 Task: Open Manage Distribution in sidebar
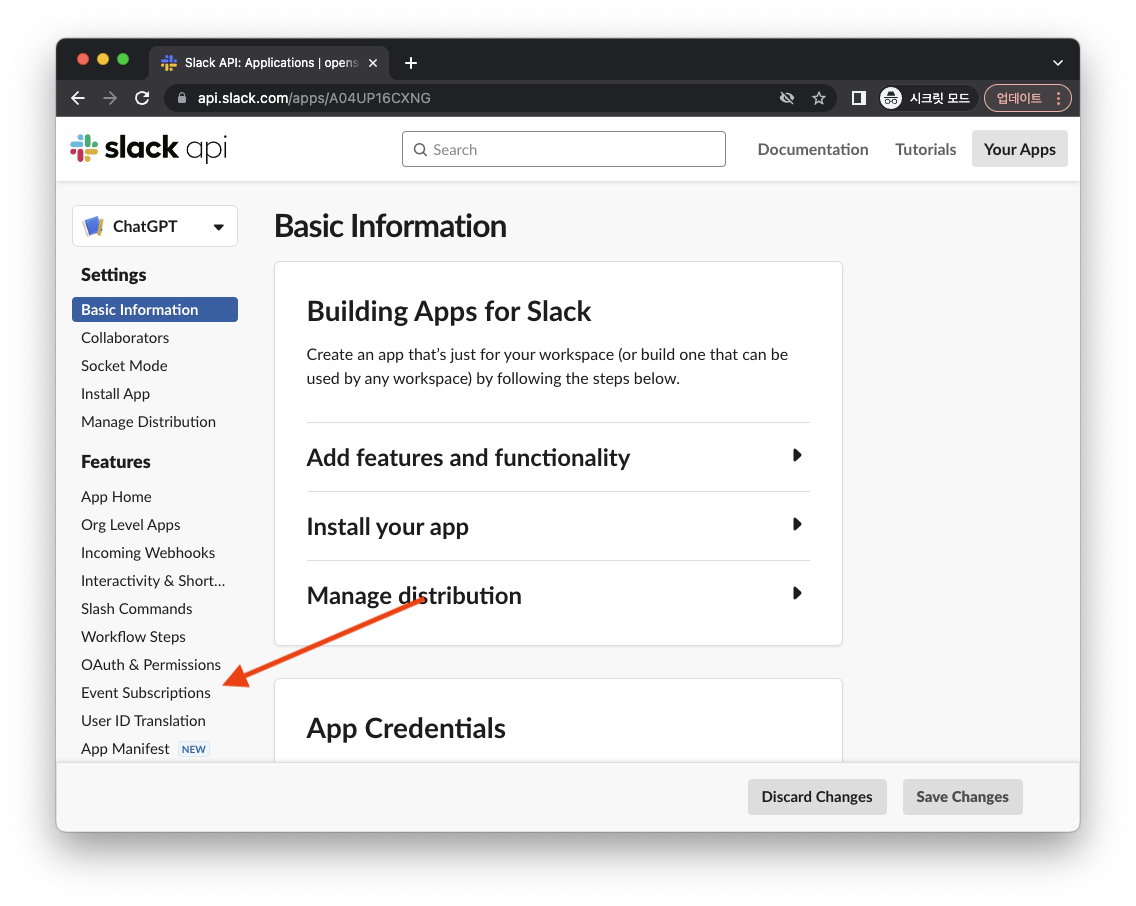coord(149,422)
